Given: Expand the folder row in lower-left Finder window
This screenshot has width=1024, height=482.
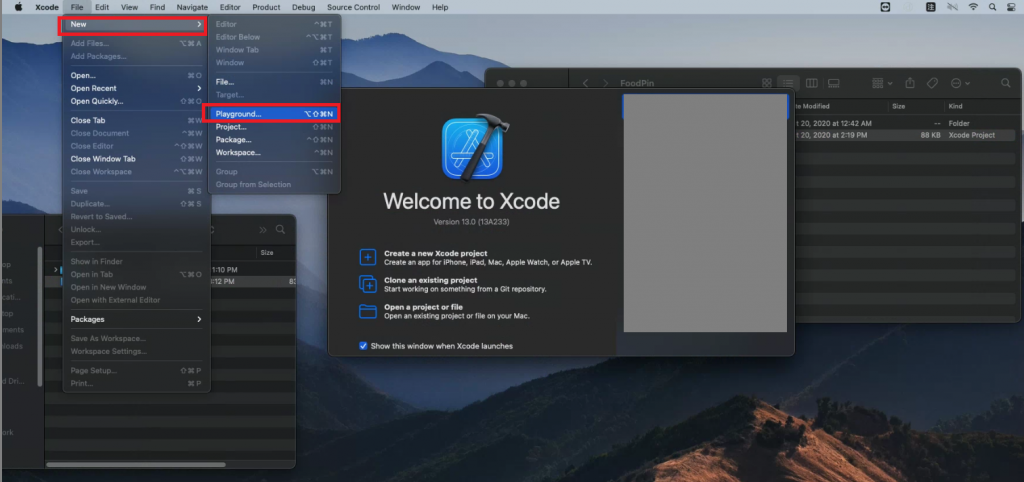Looking at the screenshot, I should coord(56,269).
